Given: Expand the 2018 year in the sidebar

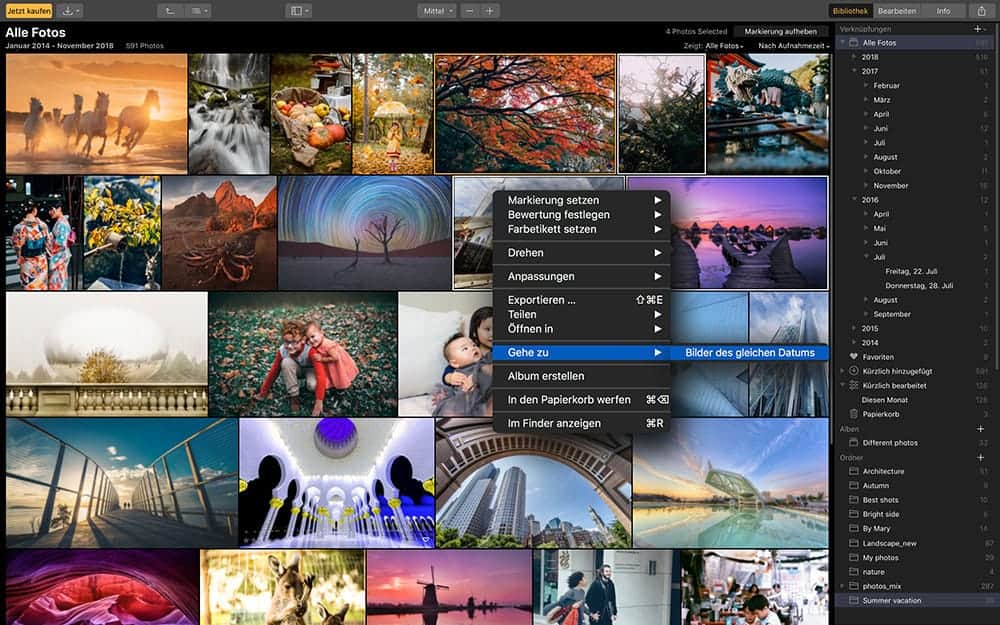Looking at the screenshot, I should click(x=855, y=58).
